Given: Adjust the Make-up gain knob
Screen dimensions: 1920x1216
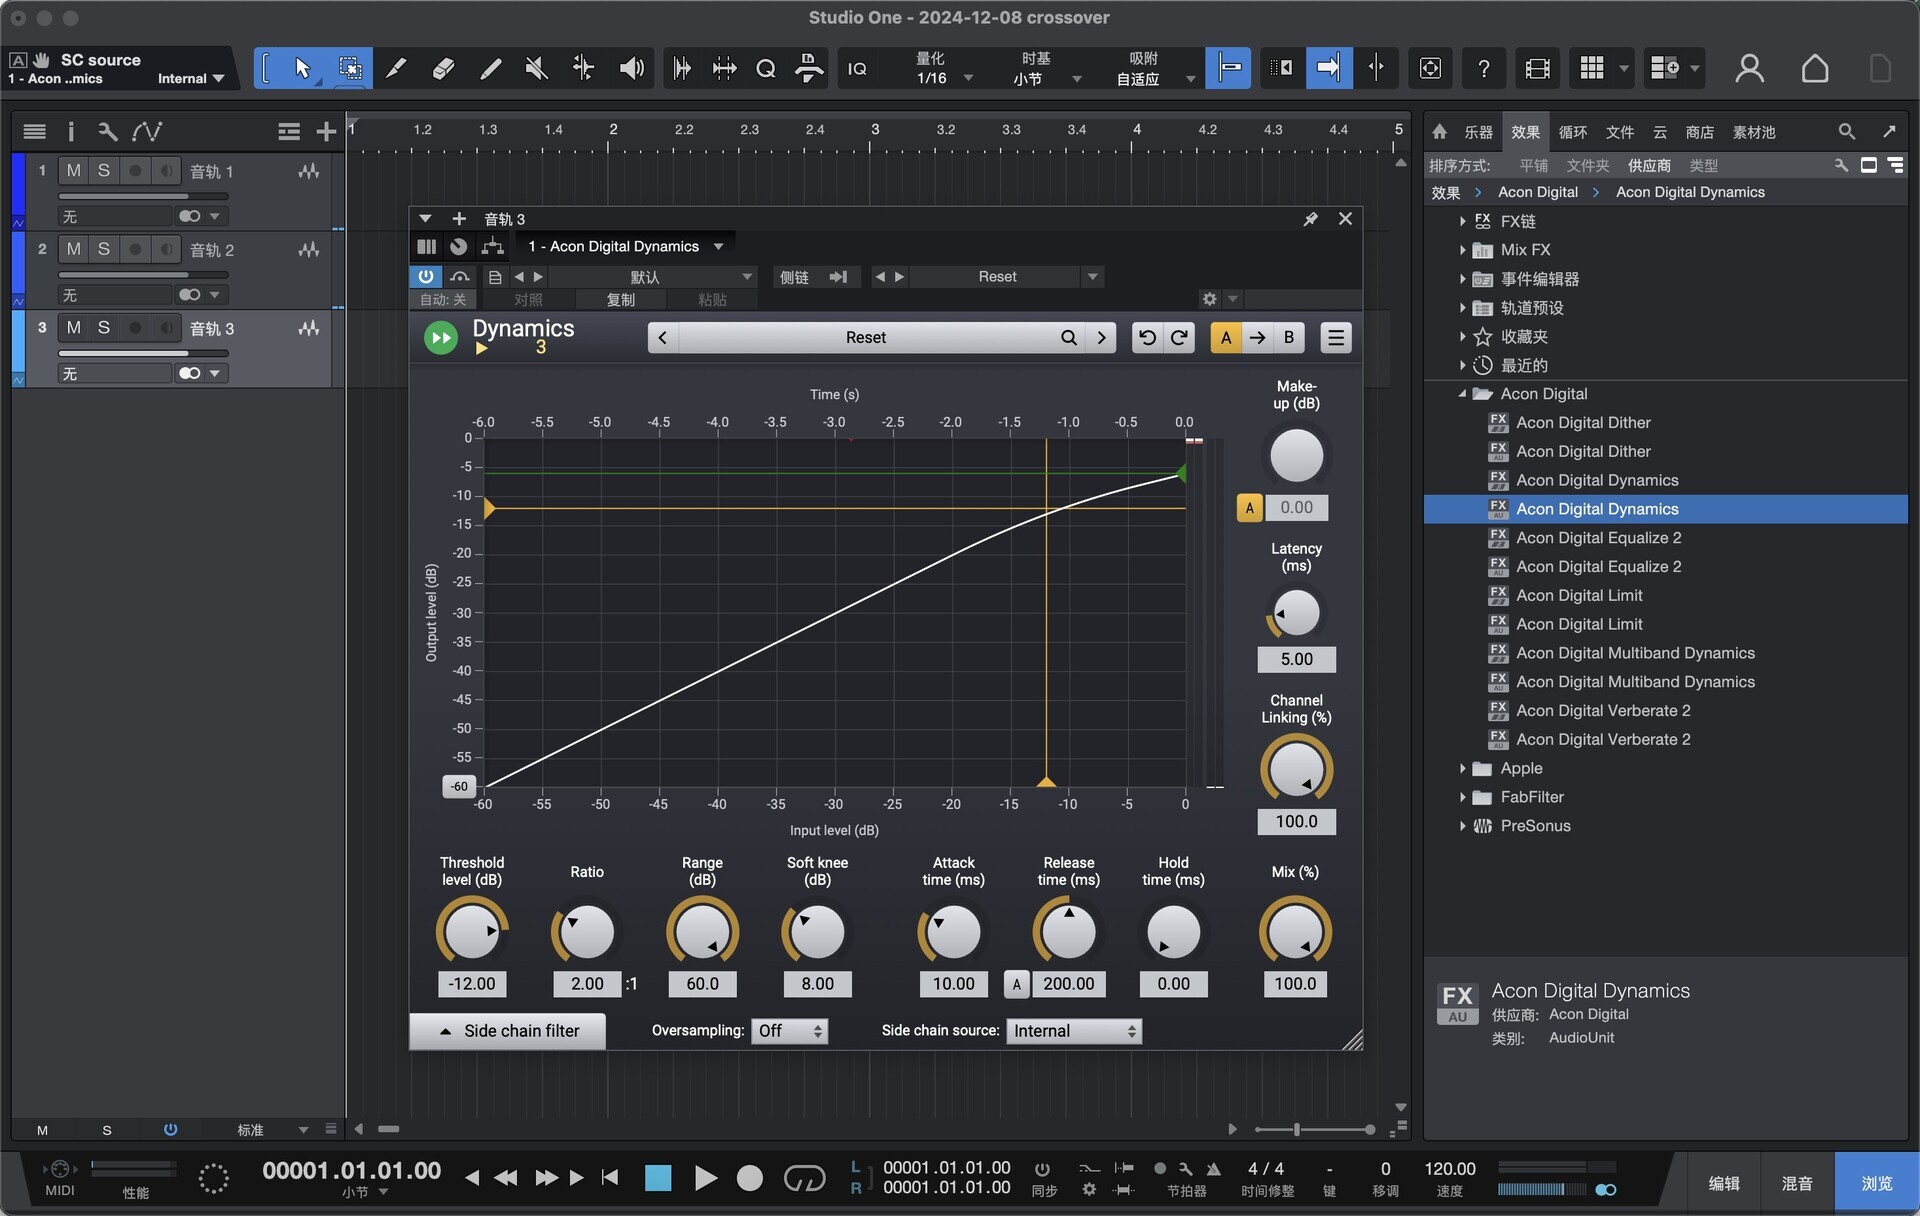Looking at the screenshot, I should coord(1296,456).
